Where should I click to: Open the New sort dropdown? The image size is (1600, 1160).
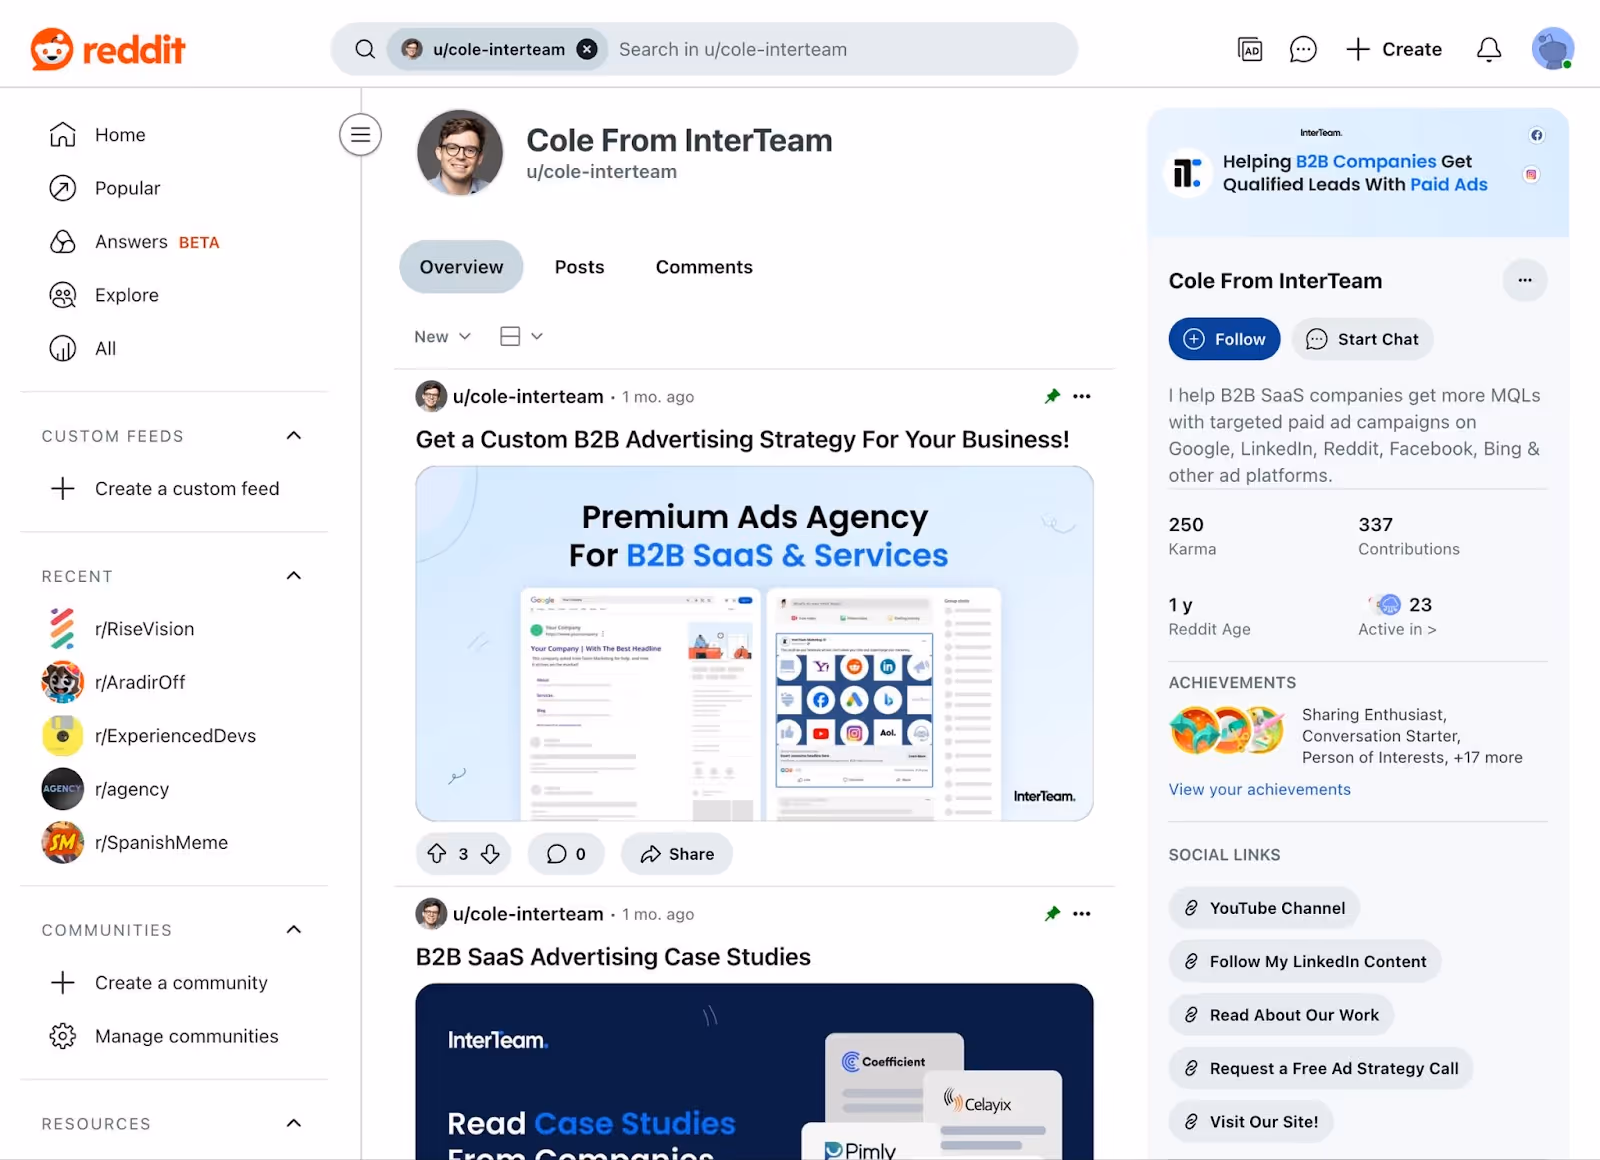click(x=441, y=336)
